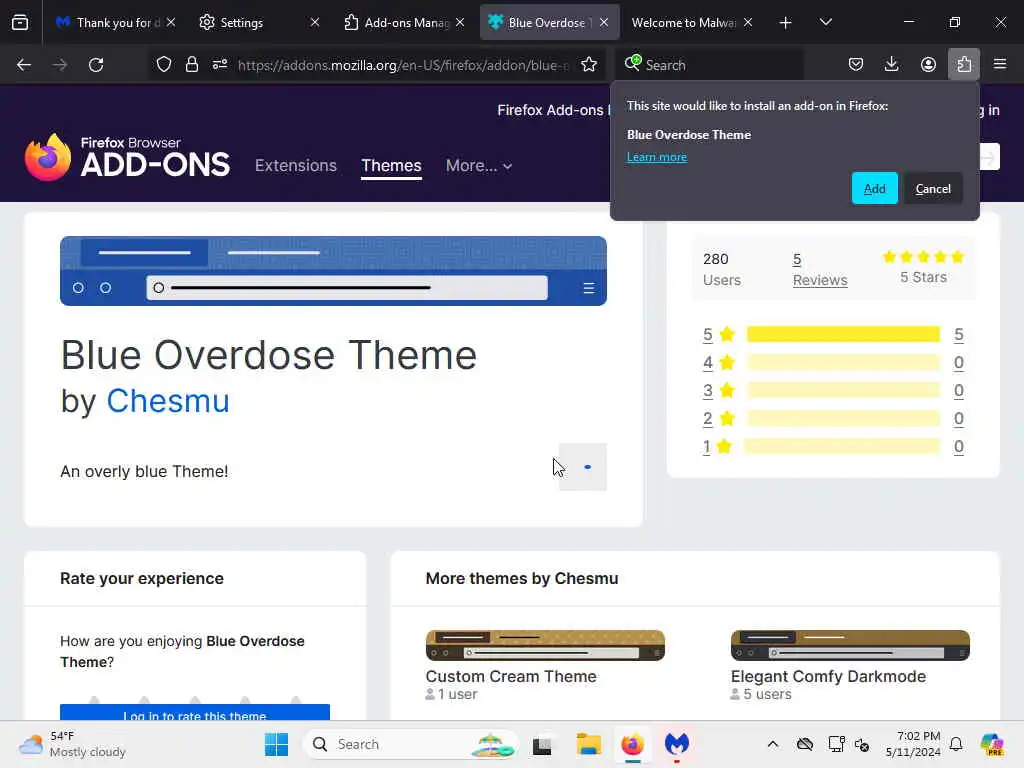This screenshot has height=768, width=1024.
Task: Open the Extensions puzzle icon
Action: pyautogui.click(x=964, y=65)
